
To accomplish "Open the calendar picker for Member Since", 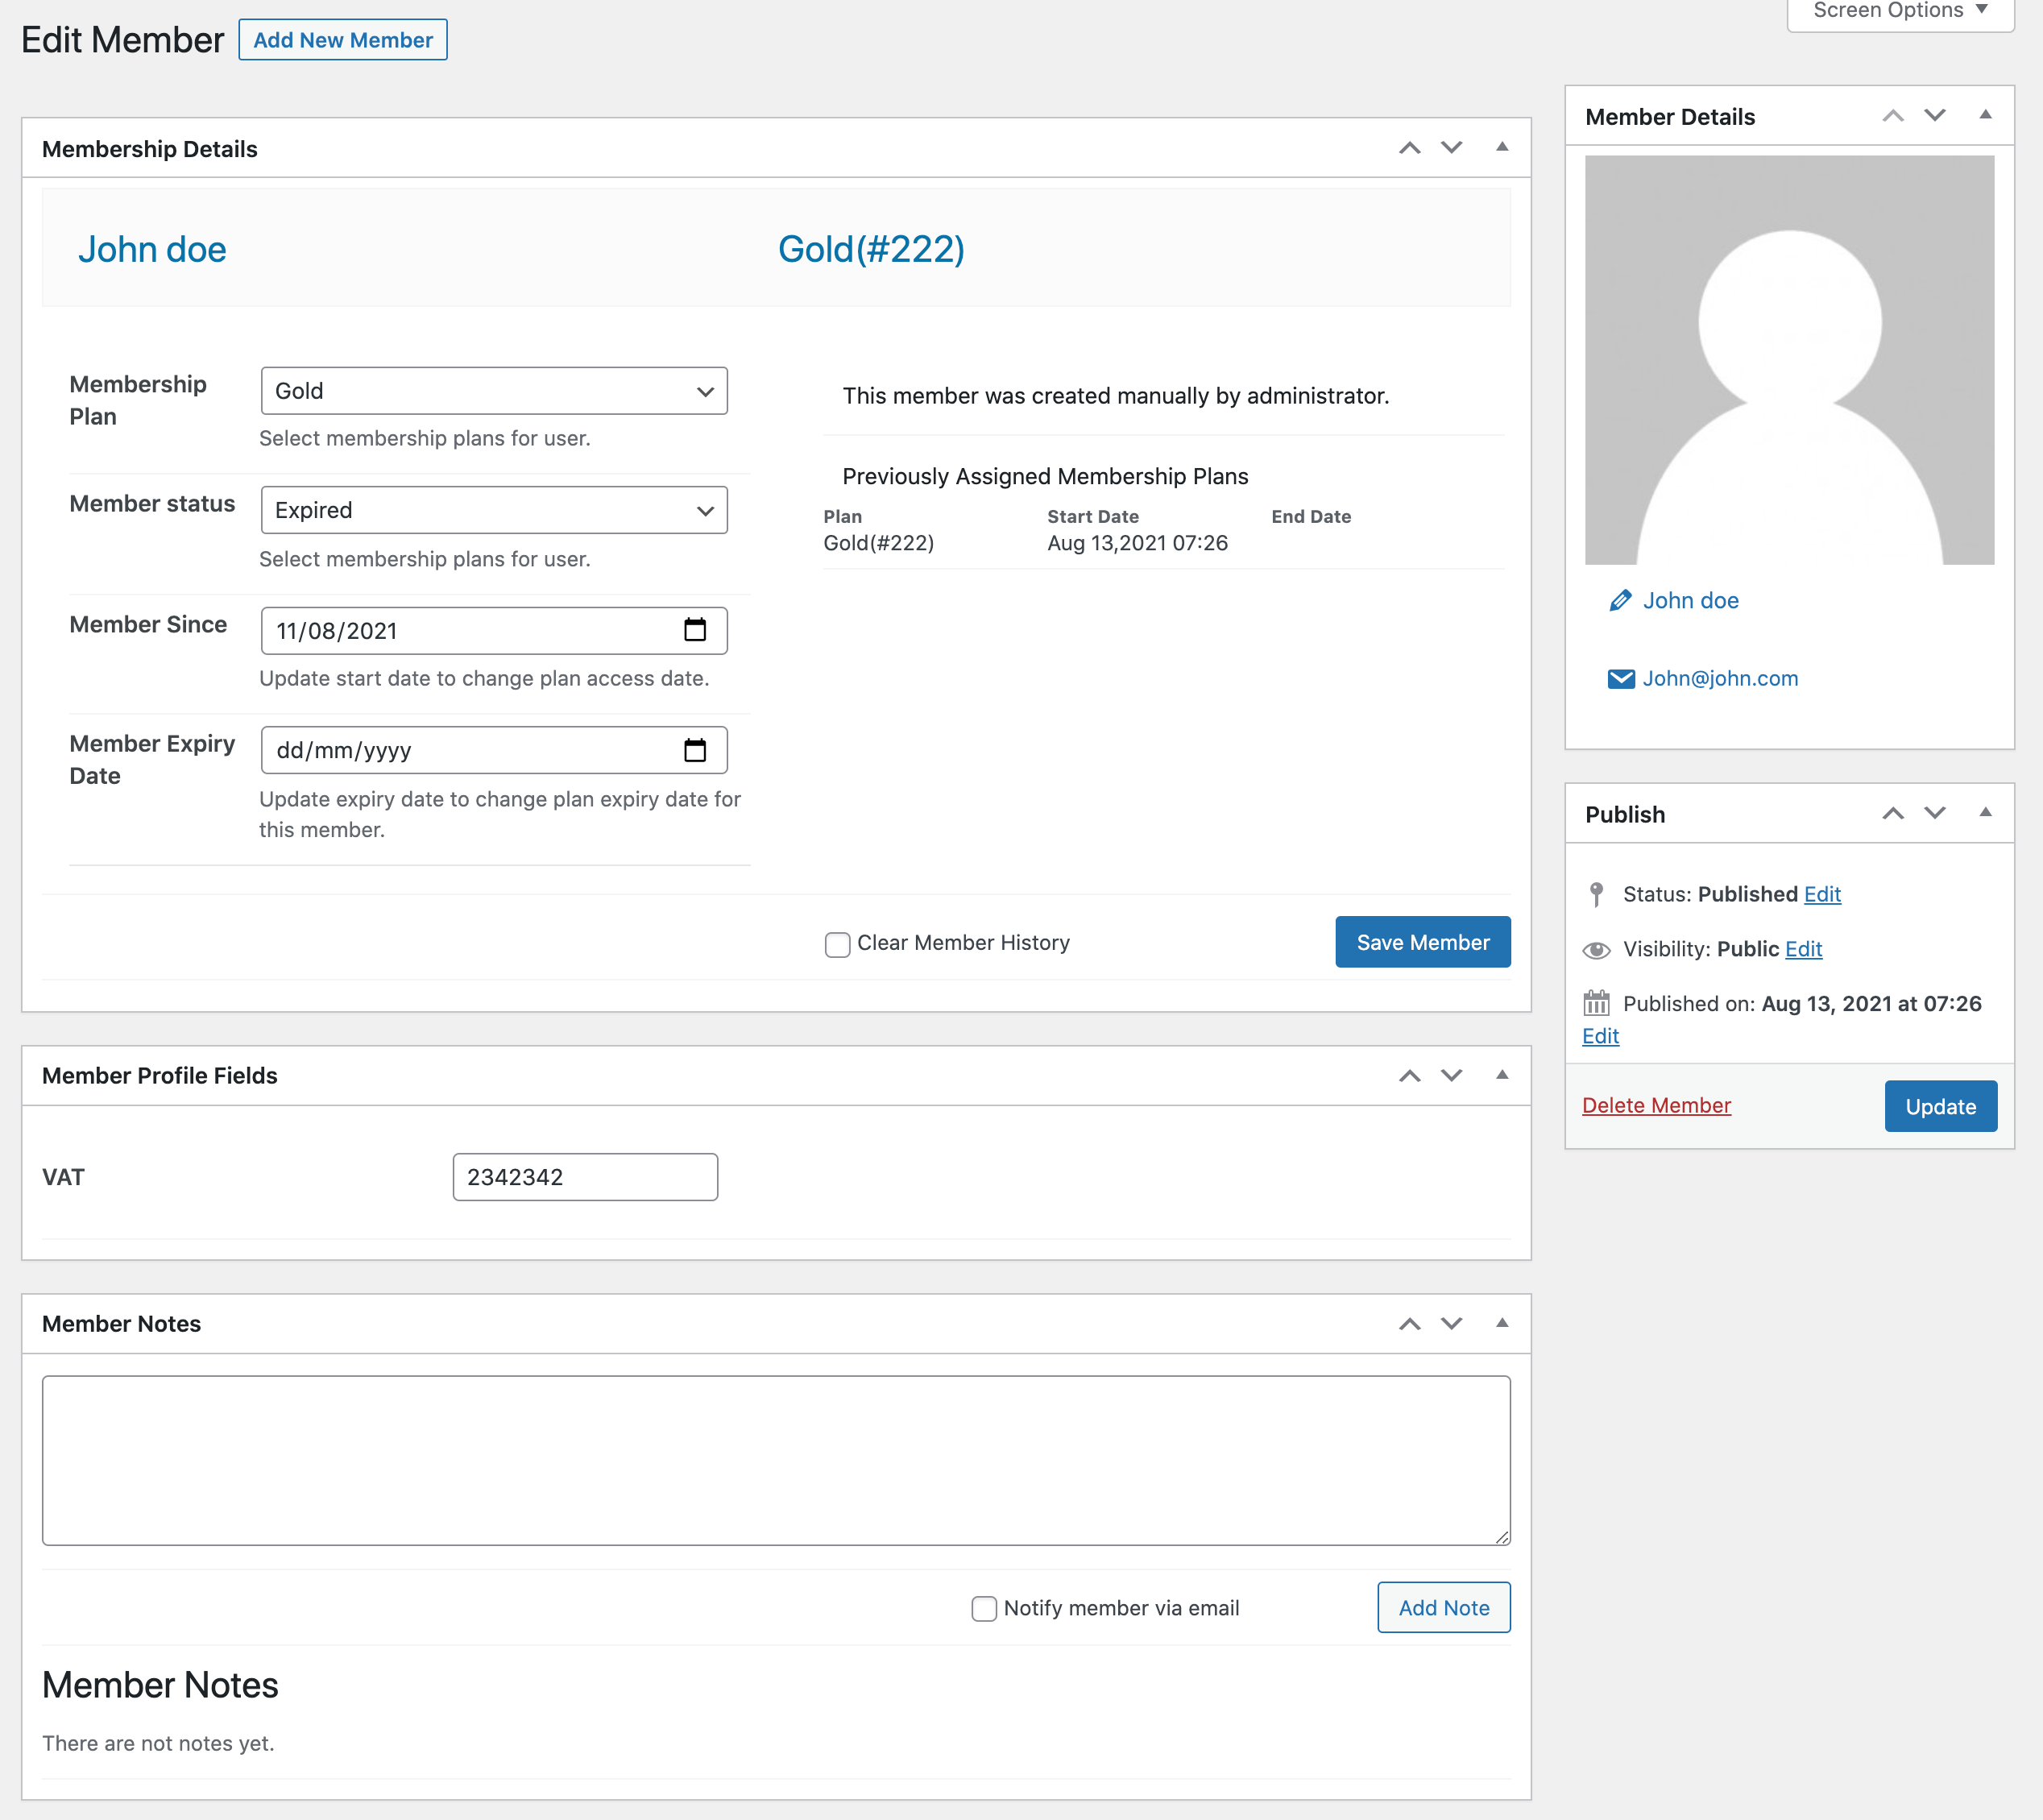I will 696,631.
